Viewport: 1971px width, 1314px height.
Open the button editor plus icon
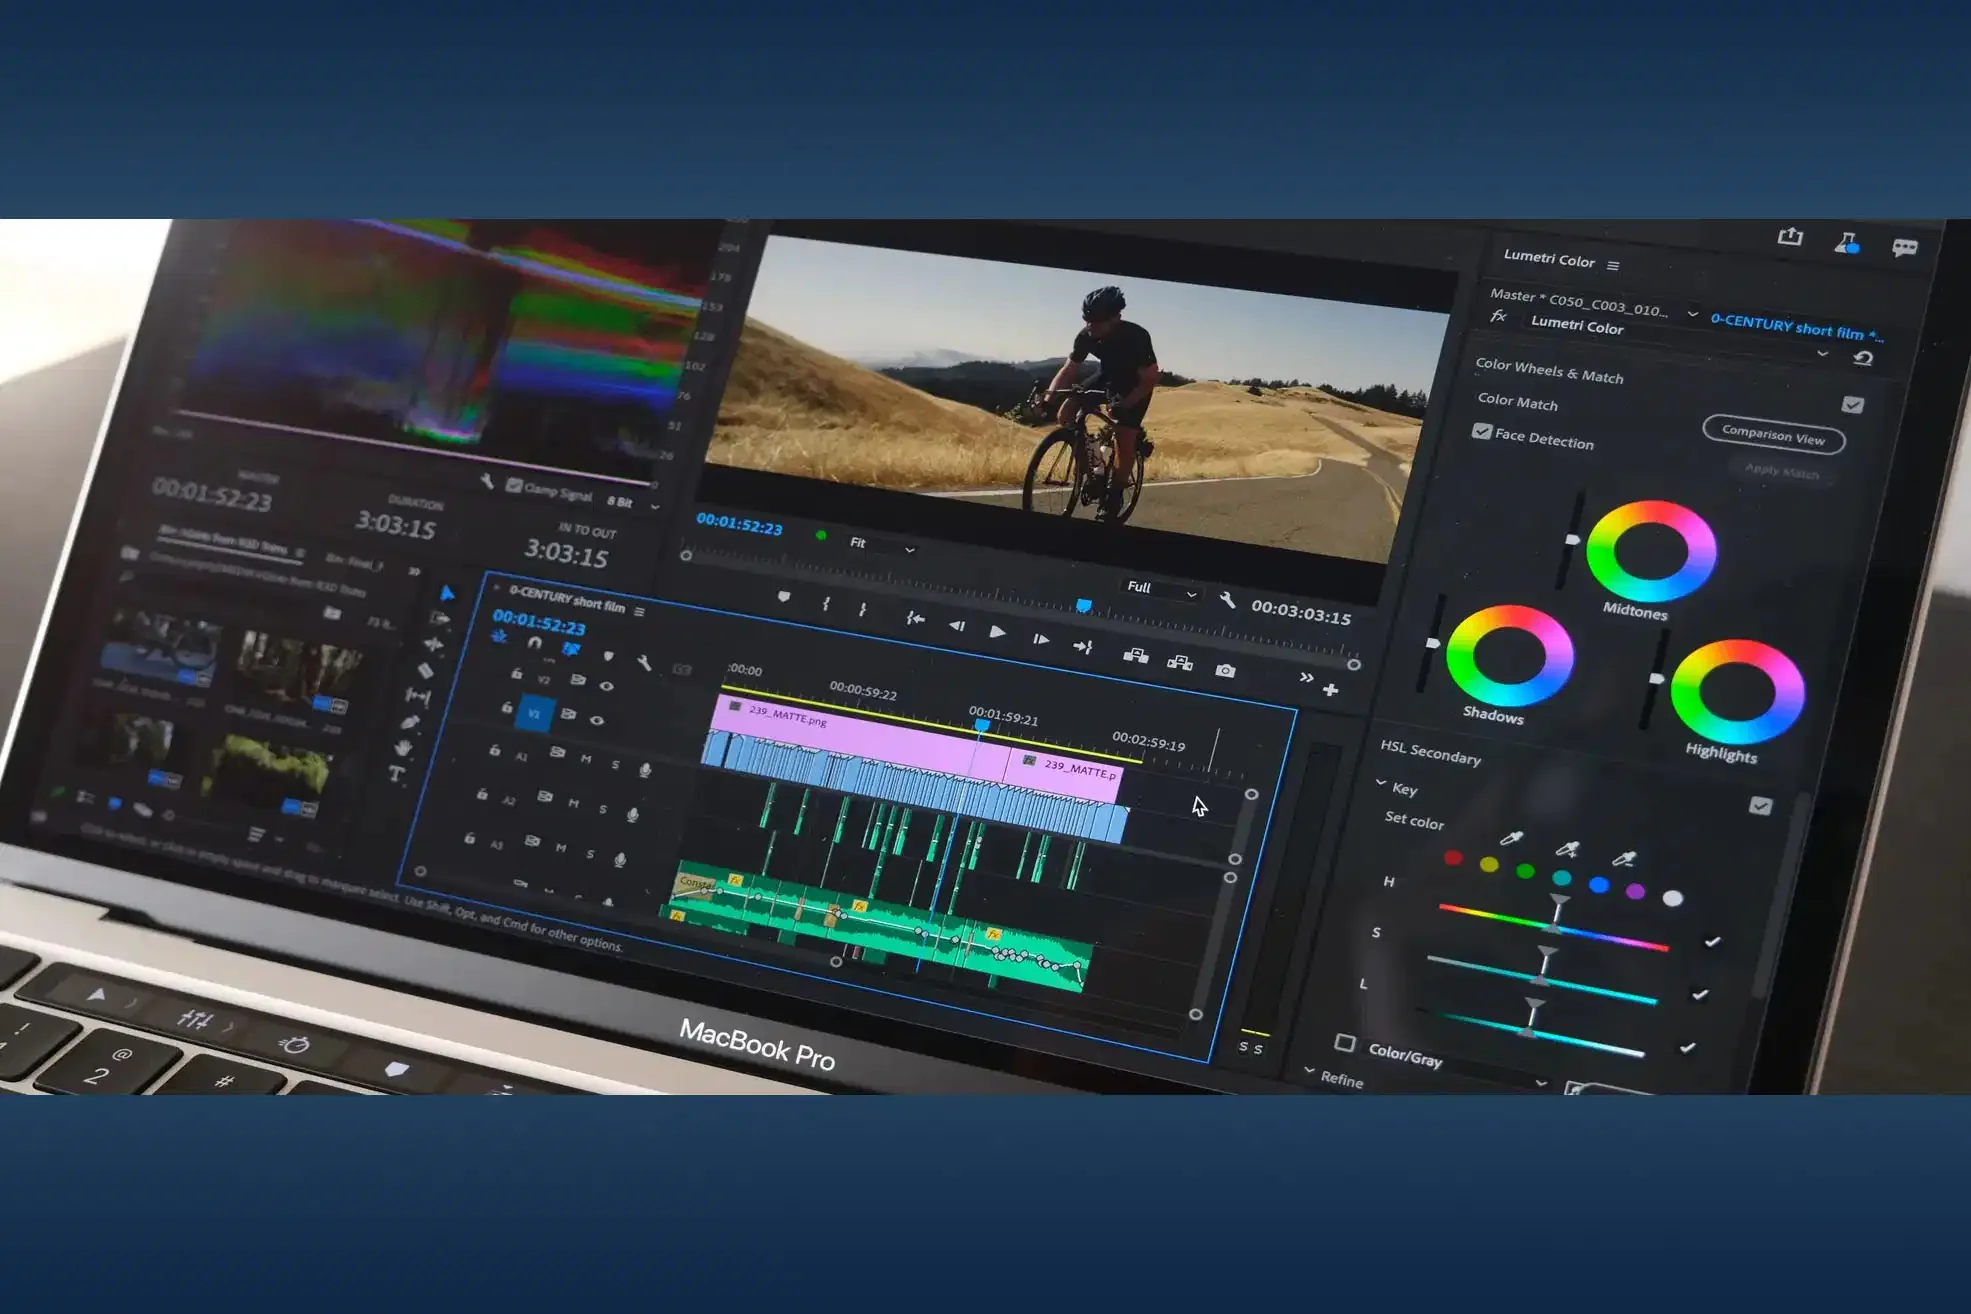(x=1330, y=690)
